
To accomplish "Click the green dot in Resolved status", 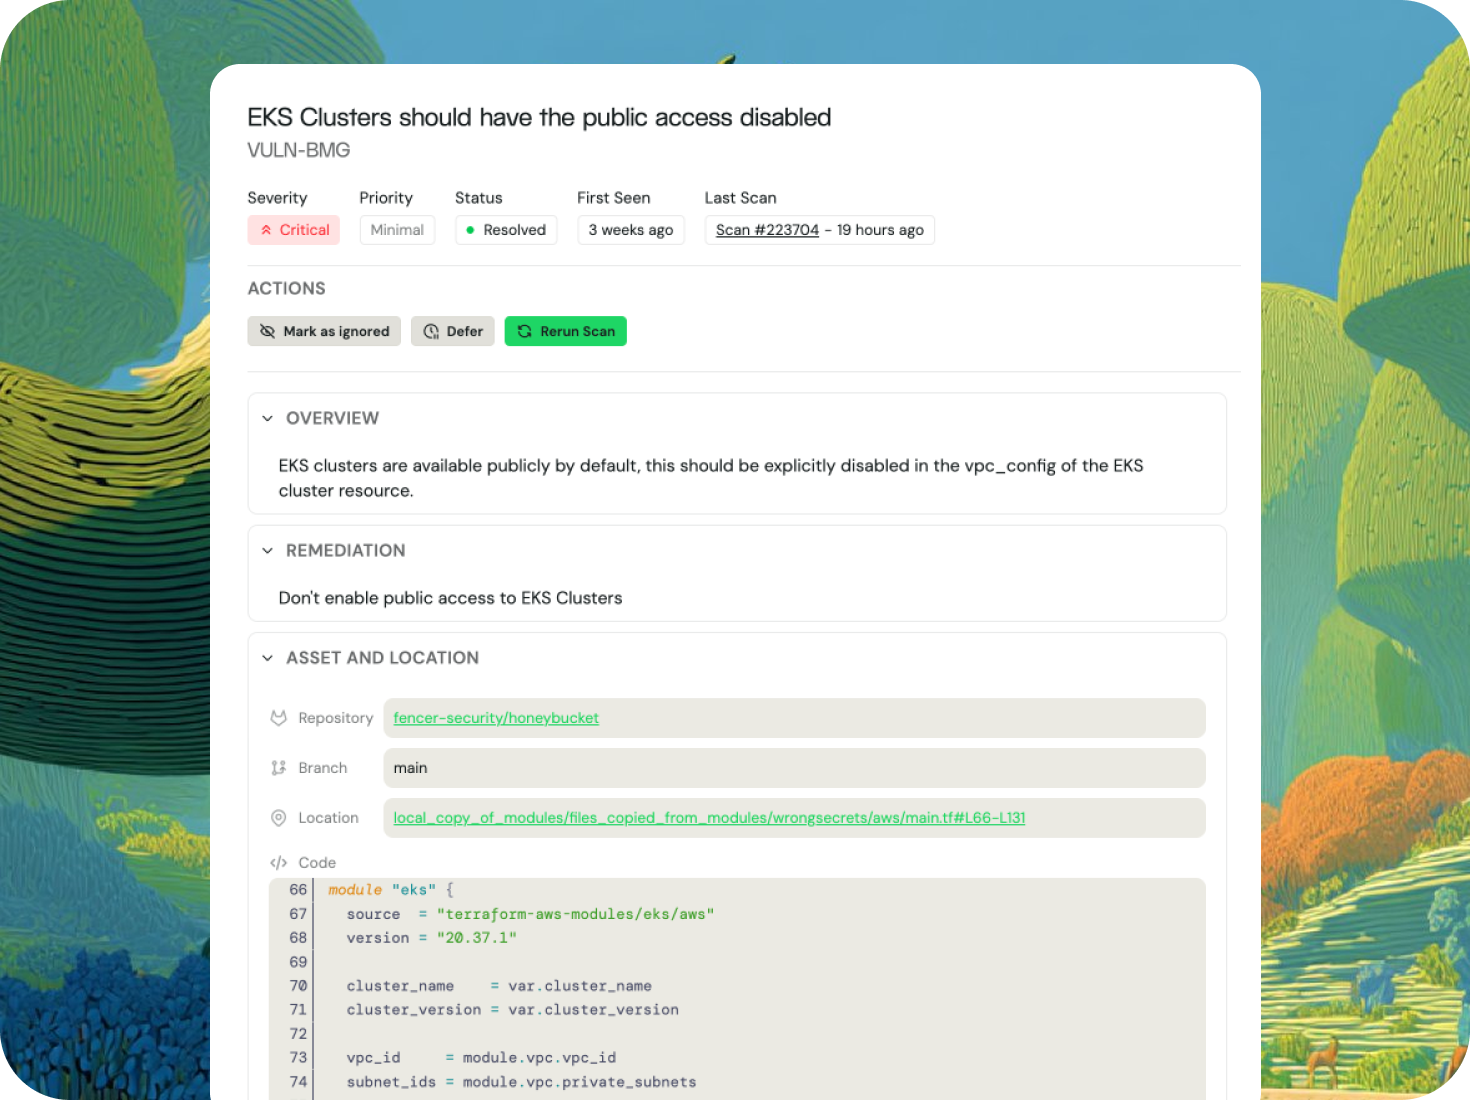I will (470, 230).
